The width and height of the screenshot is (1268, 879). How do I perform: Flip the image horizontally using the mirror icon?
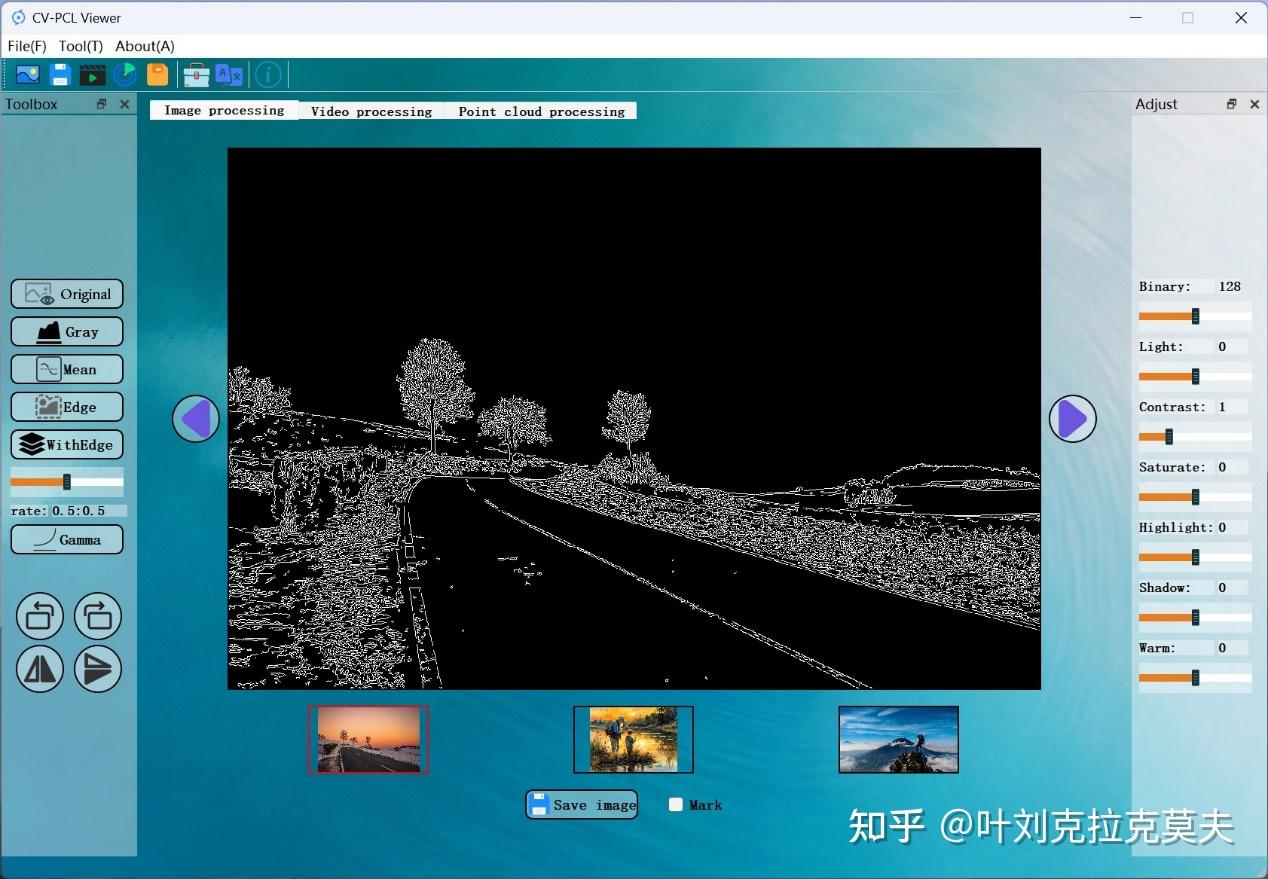40,668
